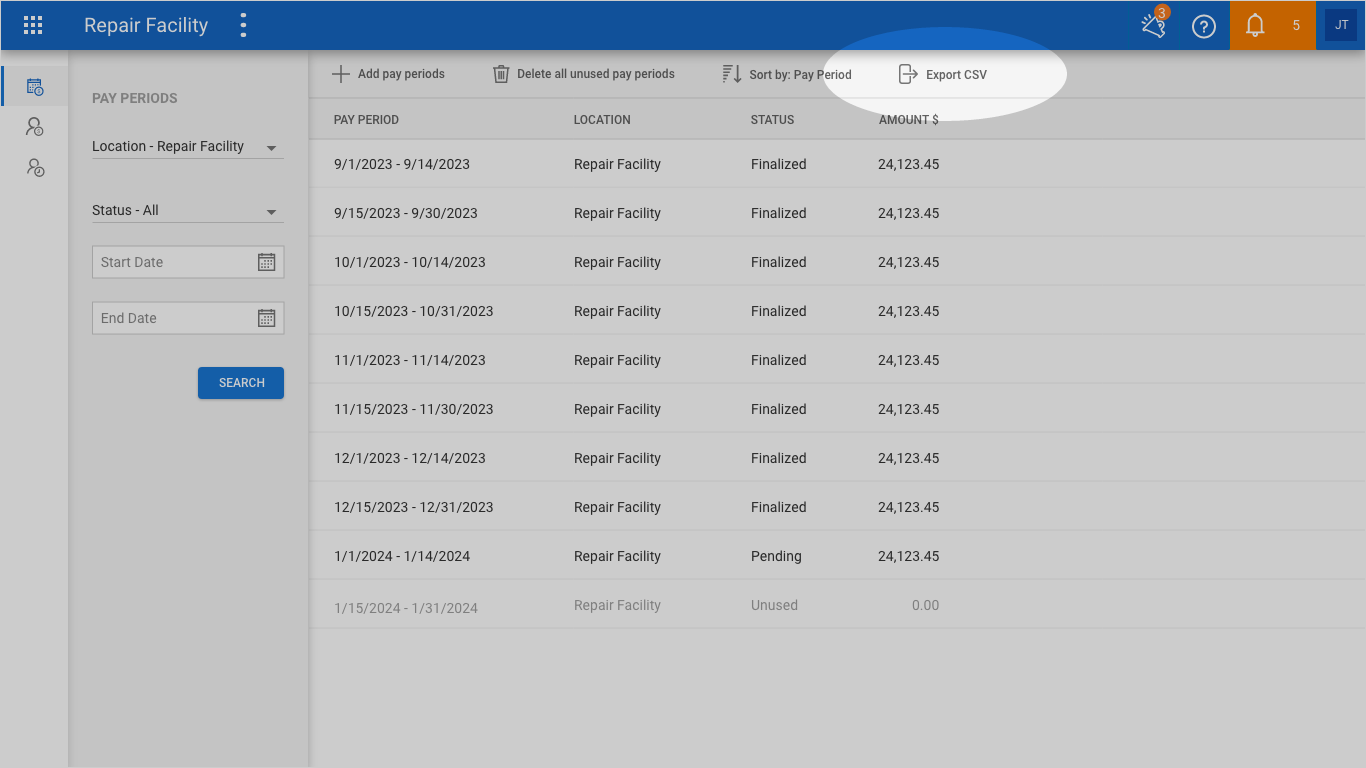Open the JT user avatar
Screen dimensions: 1366x768
tap(1341, 25)
